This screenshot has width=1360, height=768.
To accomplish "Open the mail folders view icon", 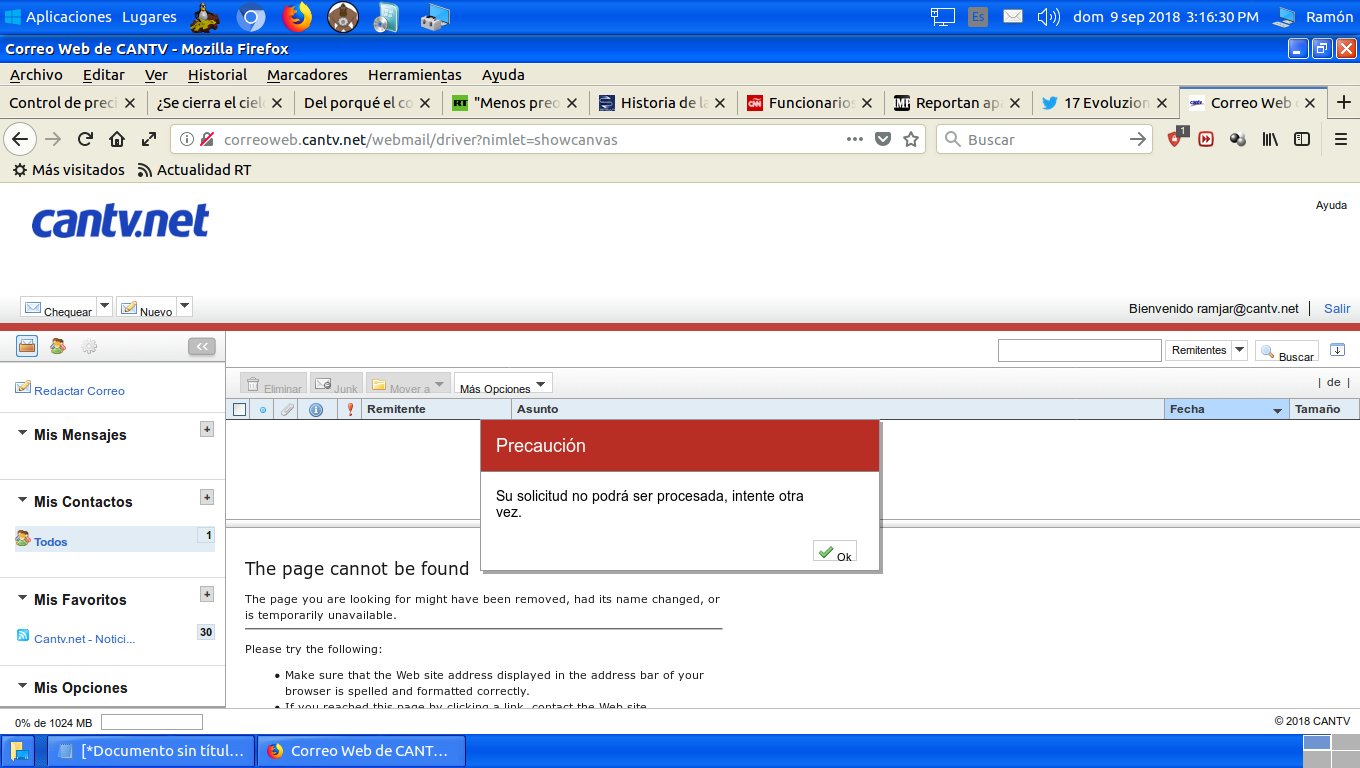I will (x=27, y=346).
